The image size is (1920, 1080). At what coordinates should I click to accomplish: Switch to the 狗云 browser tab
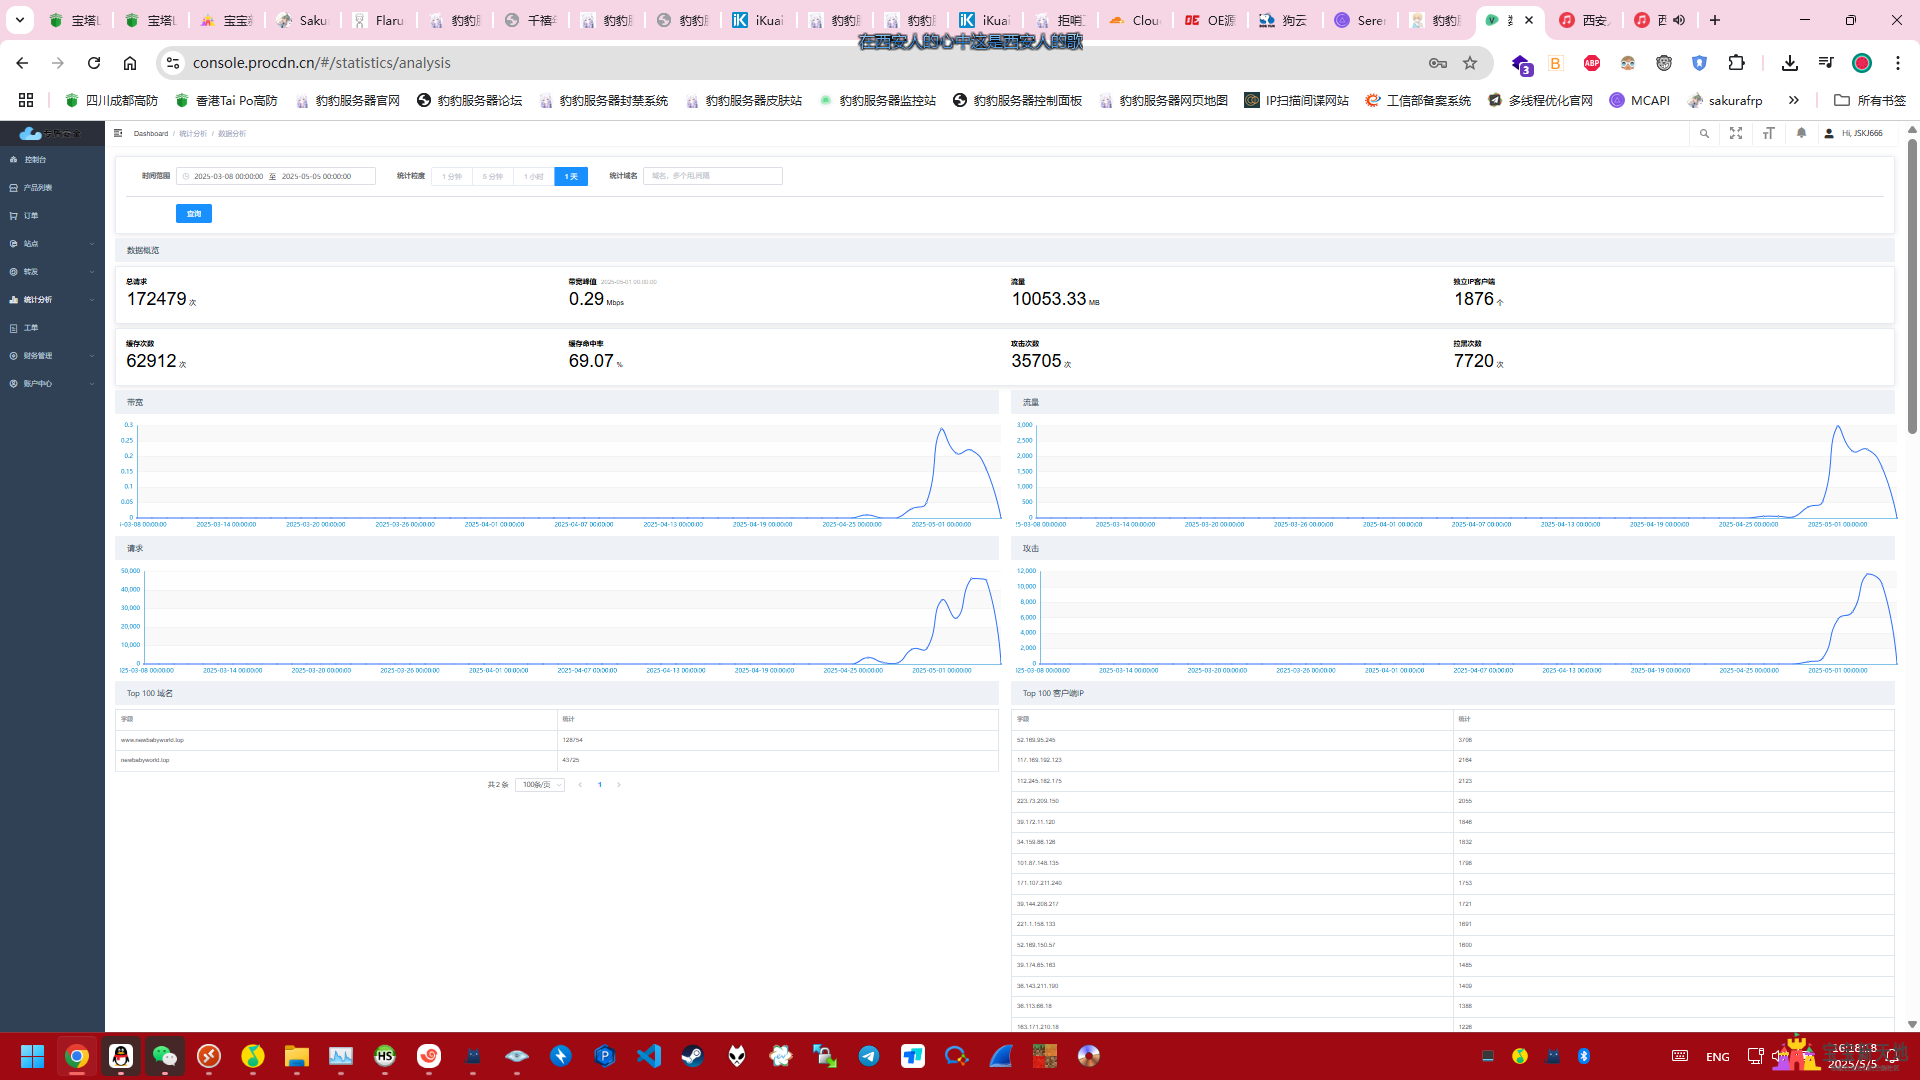click(x=1285, y=20)
